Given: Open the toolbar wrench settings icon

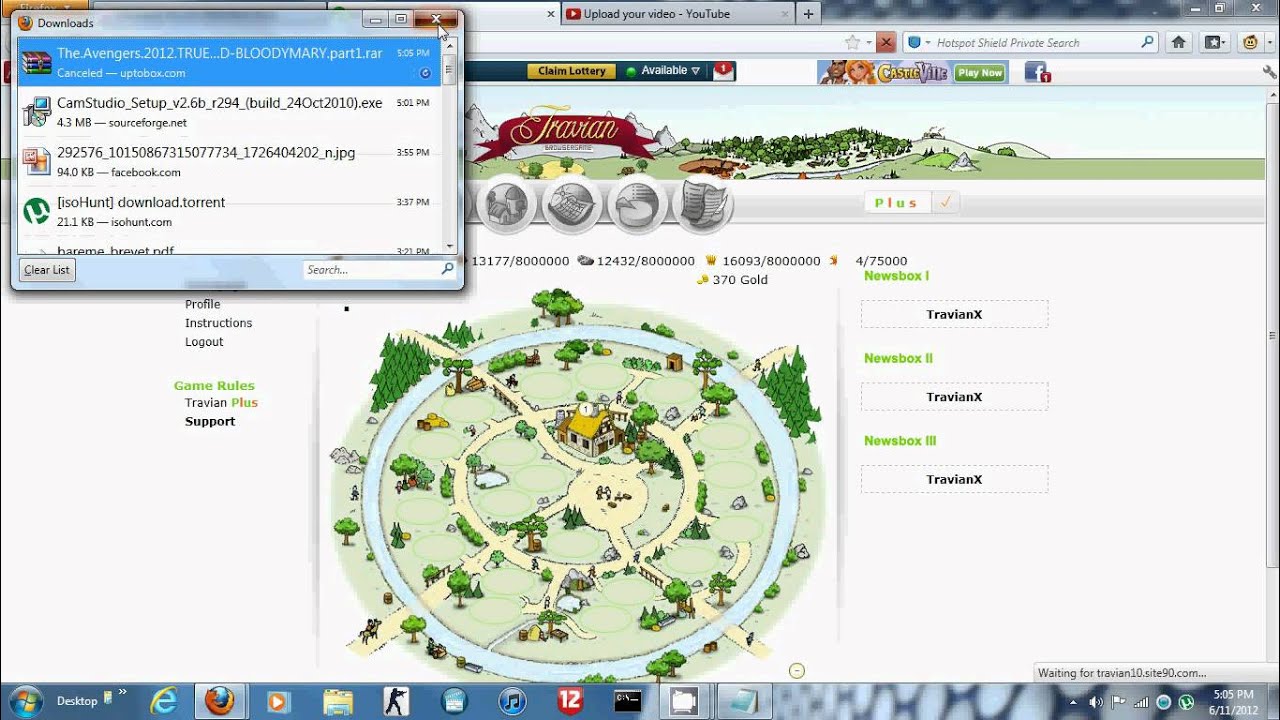Looking at the screenshot, I should click(1270, 72).
